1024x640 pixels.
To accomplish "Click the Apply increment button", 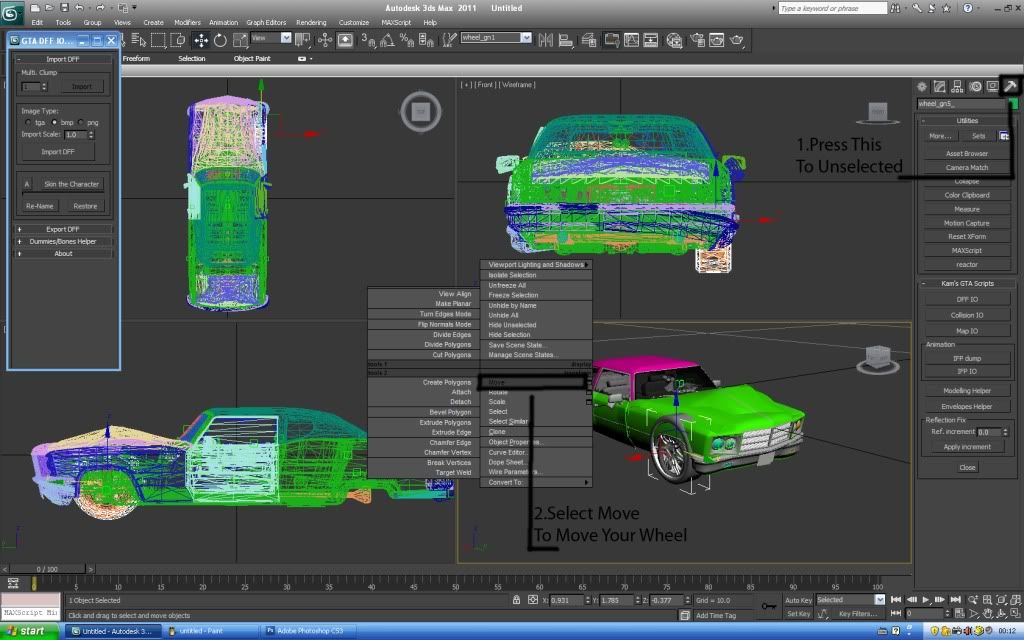I will (967, 447).
